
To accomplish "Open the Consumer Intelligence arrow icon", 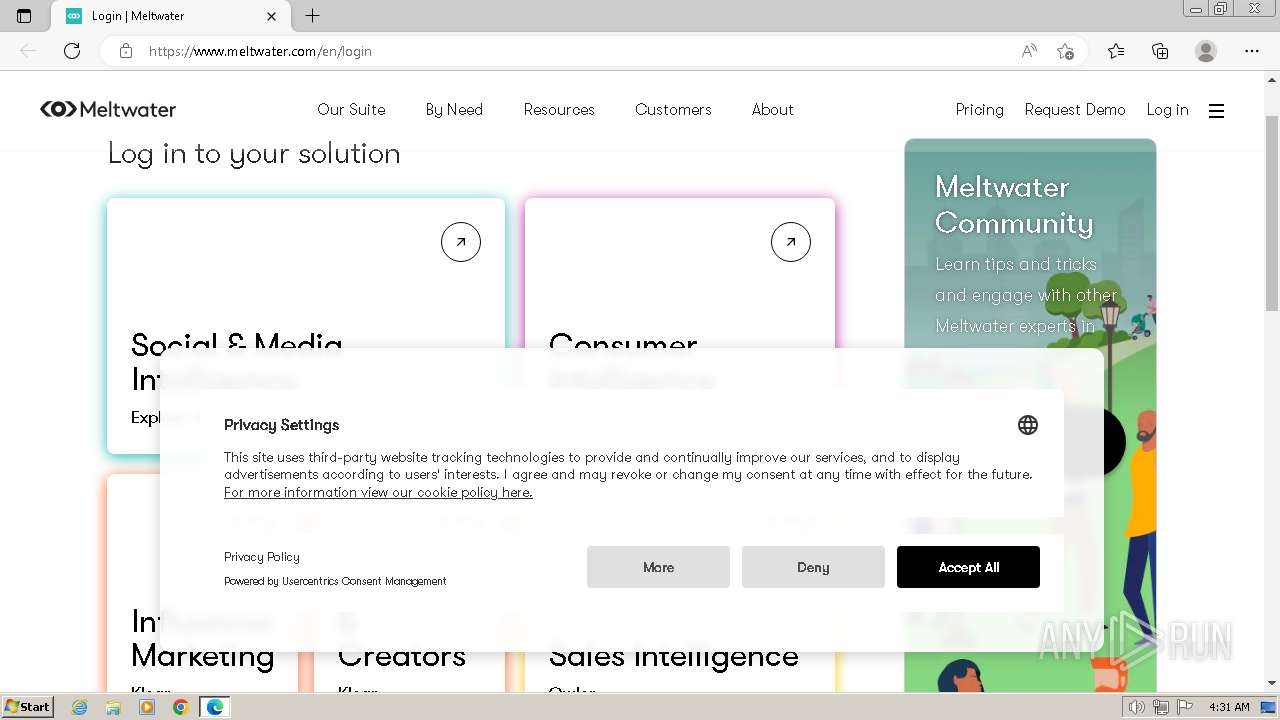I will 791,242.
